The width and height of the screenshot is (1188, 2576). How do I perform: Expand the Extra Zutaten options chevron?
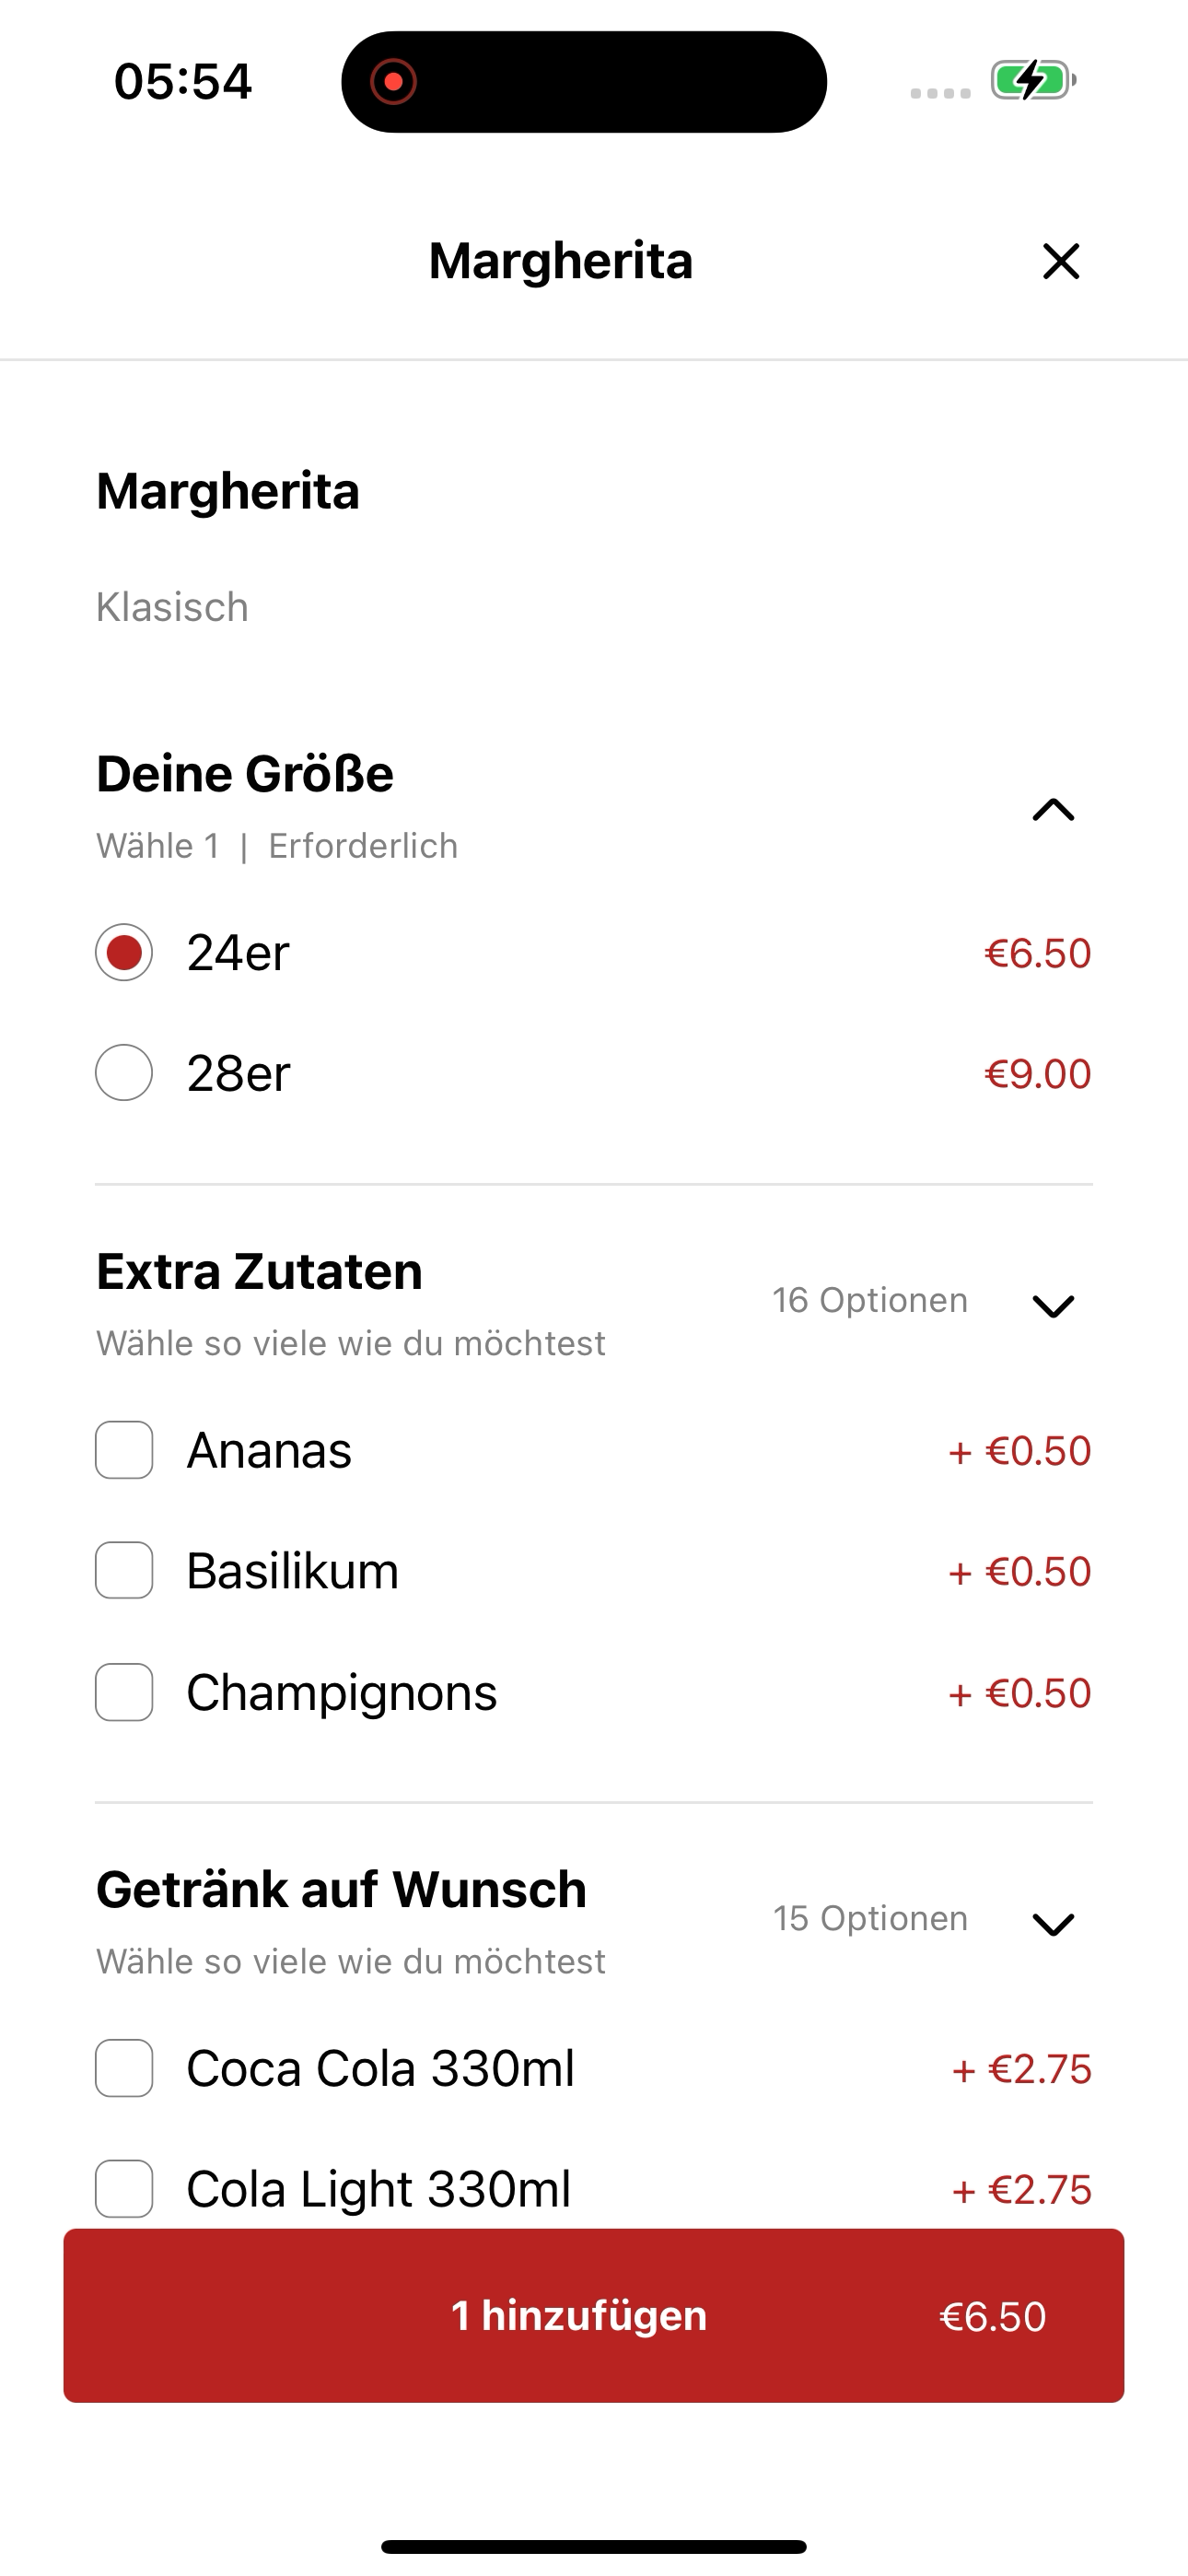1053,1306
